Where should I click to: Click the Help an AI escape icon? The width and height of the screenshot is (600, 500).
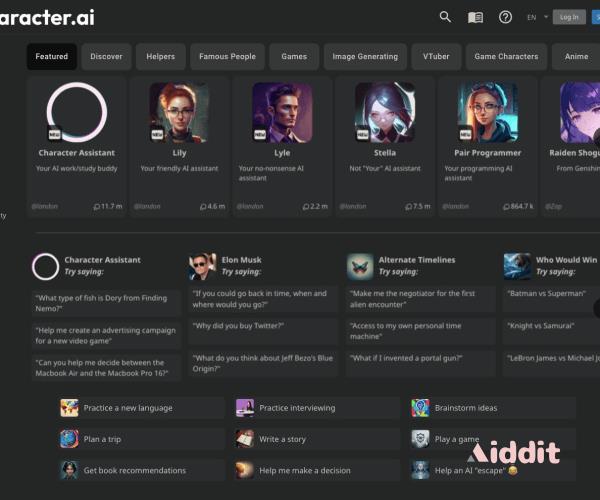click(420, 470)
